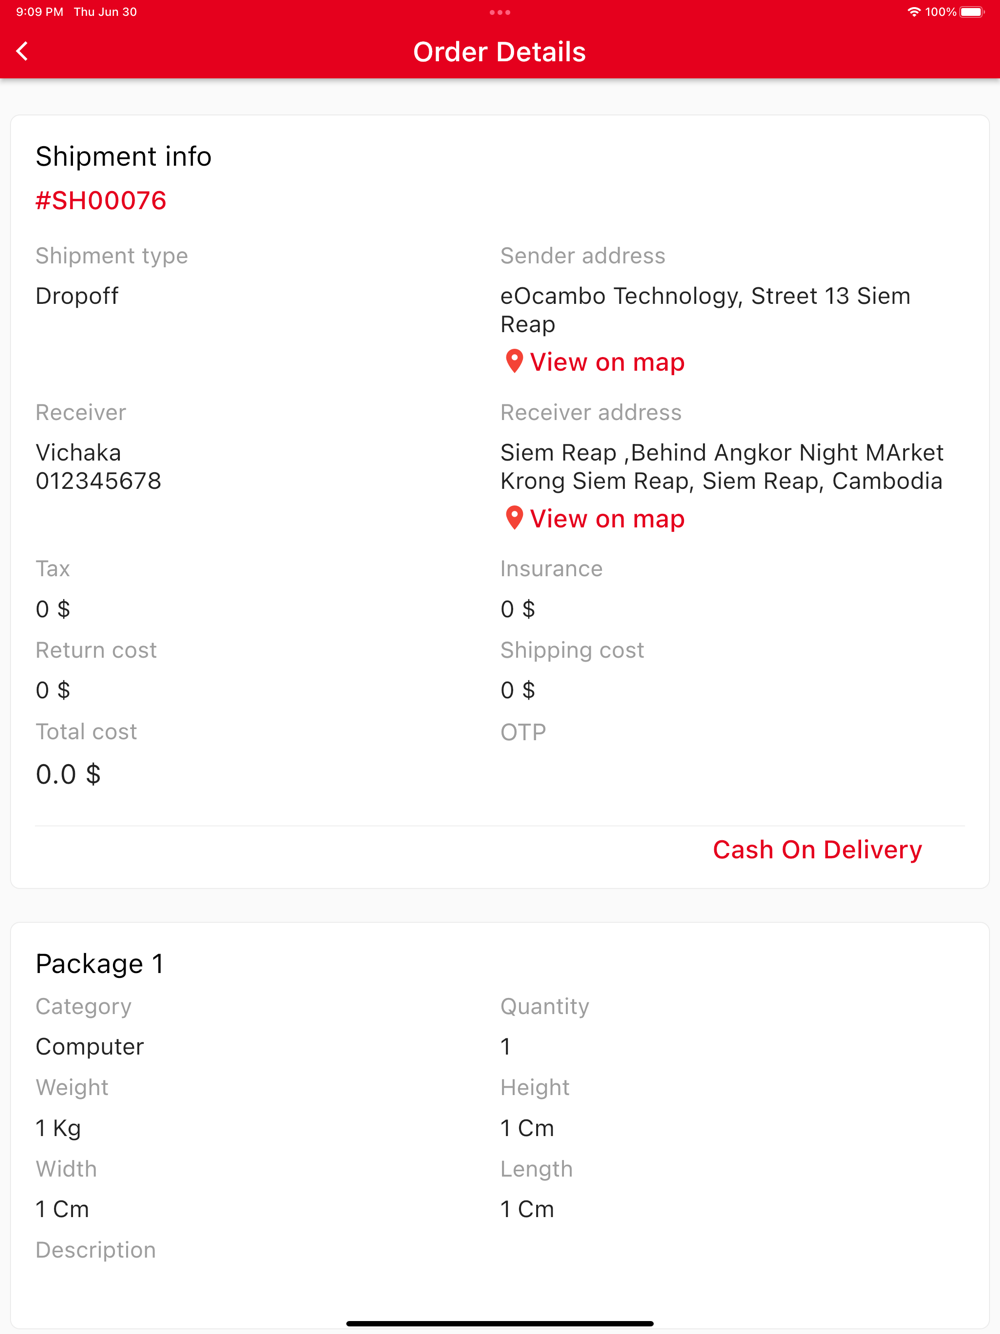Tap the receiver name Vichaka
Screen dimensions: 1000x1334
[x=78, y=453]
